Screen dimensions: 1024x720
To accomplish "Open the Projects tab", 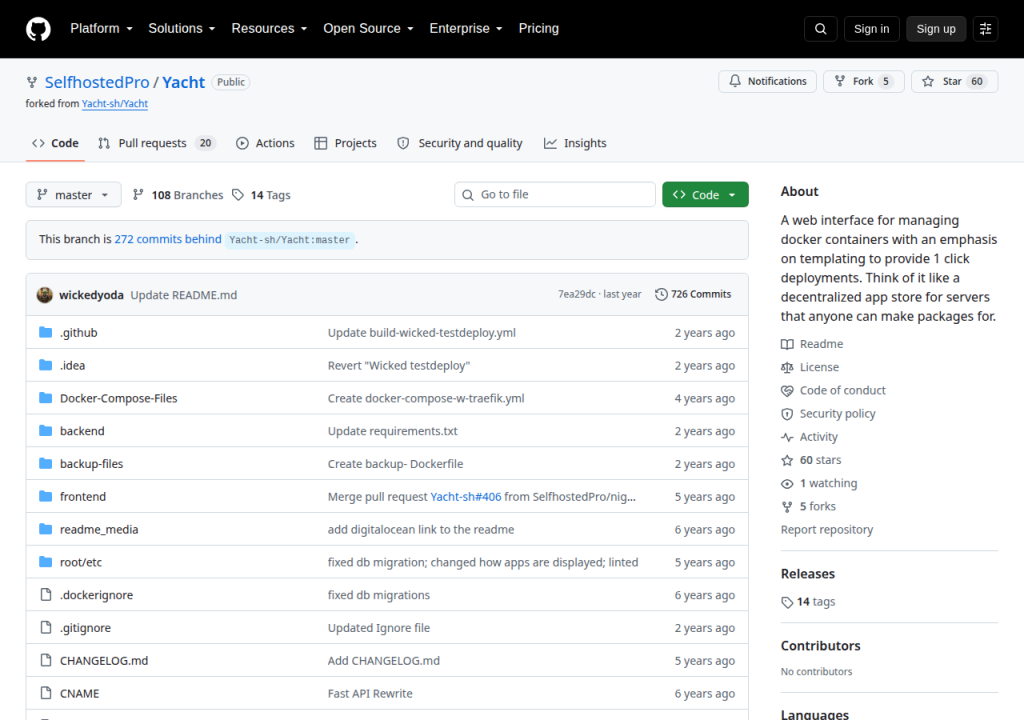I will (345, 143).
